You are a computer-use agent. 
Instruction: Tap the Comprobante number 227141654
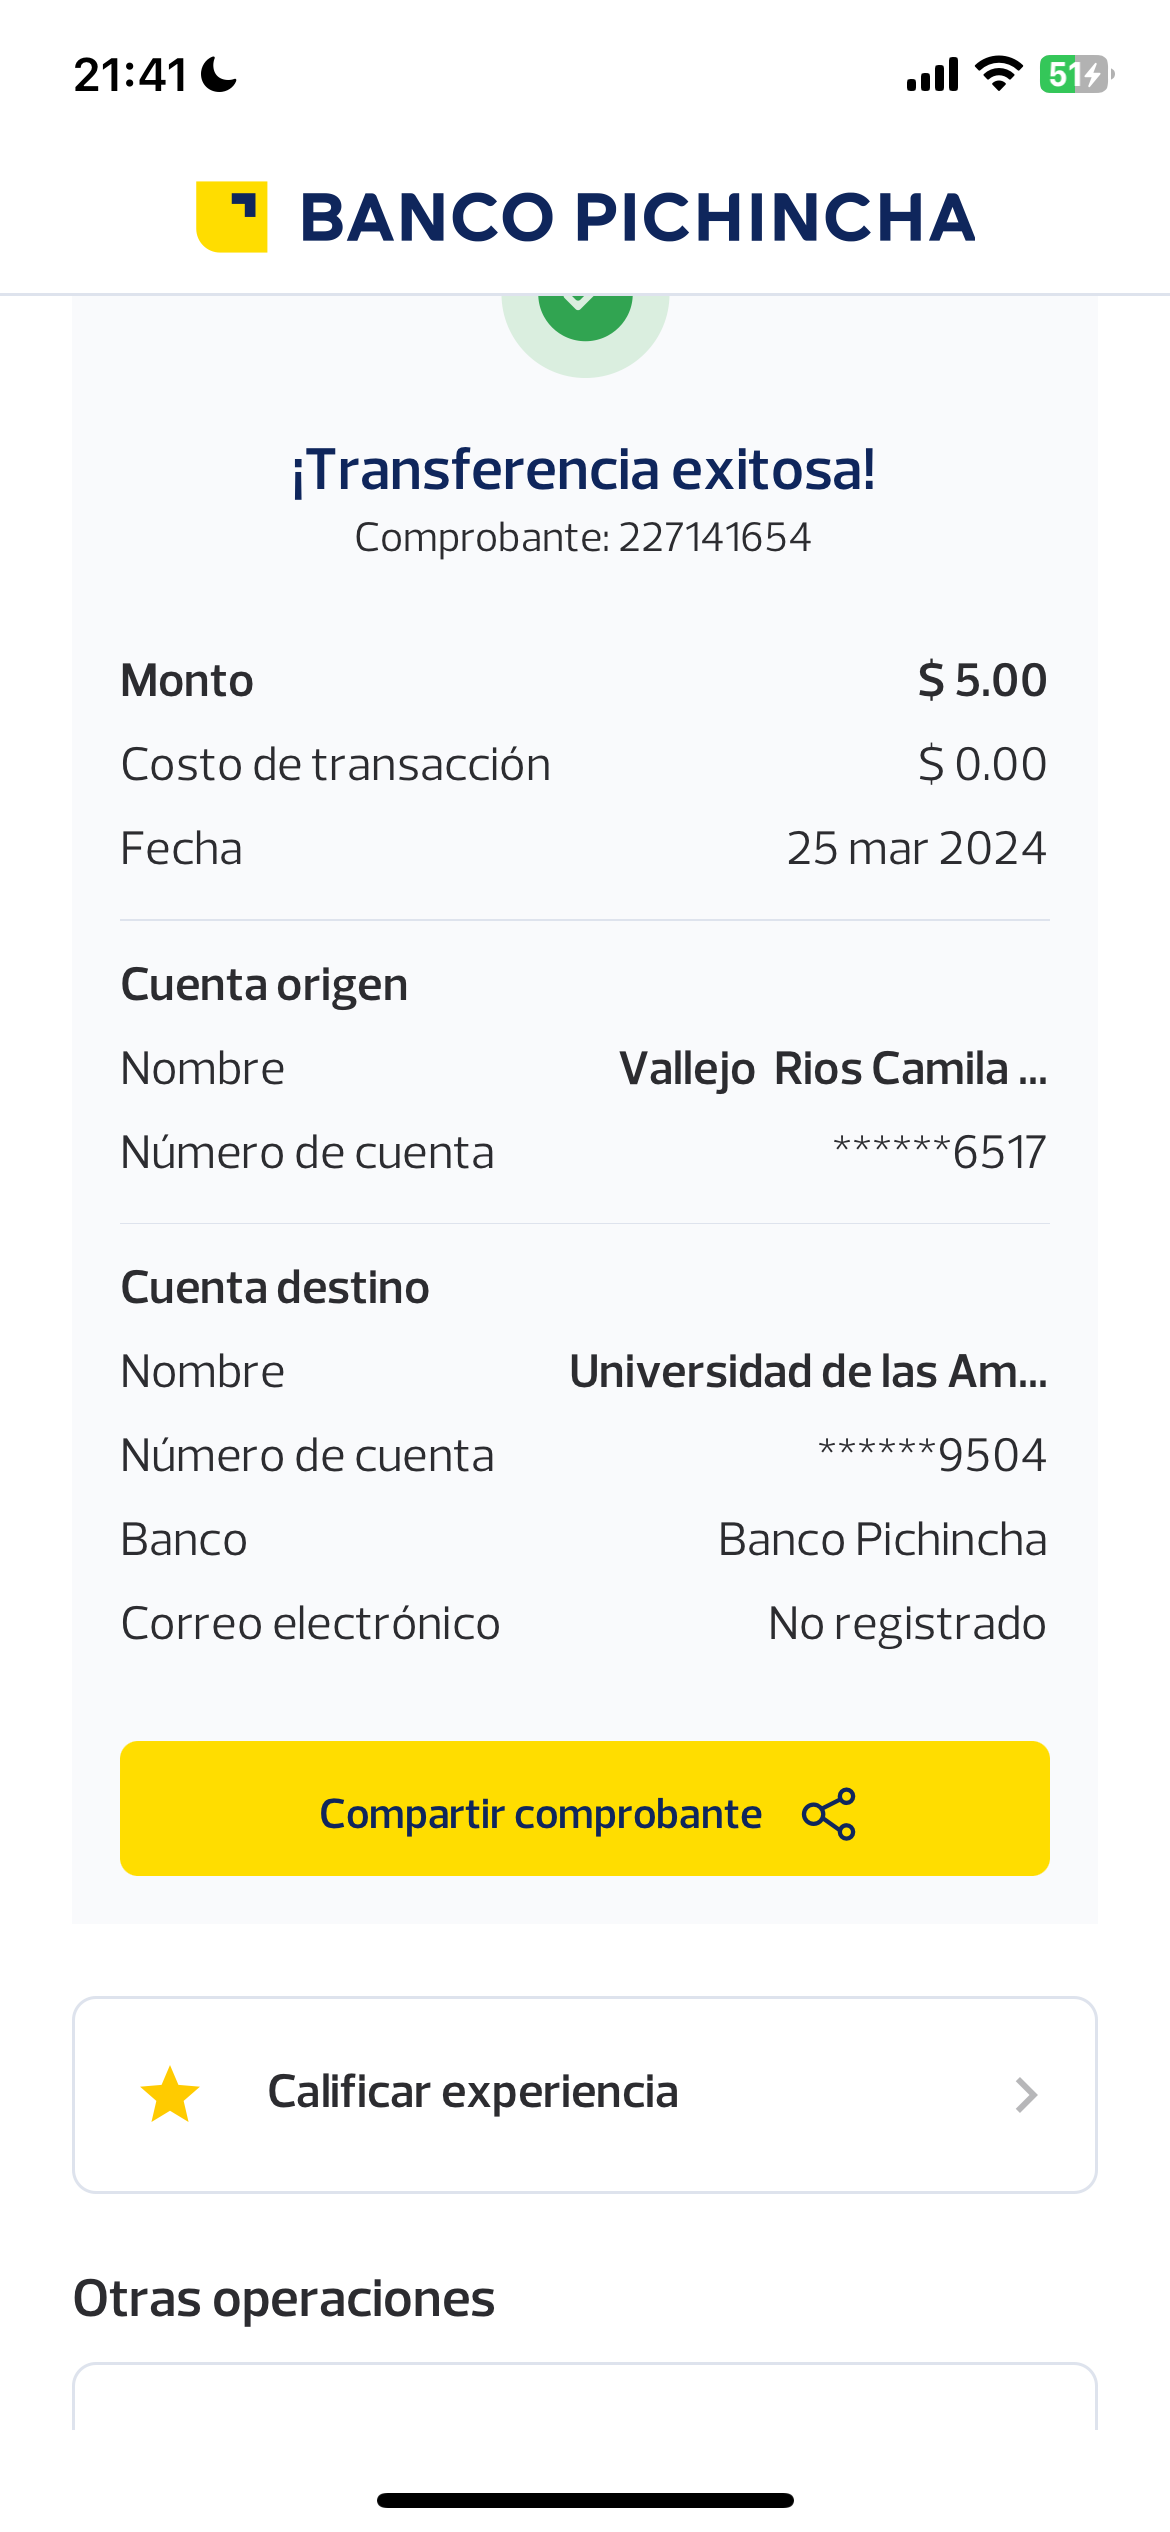click(714, 538)
